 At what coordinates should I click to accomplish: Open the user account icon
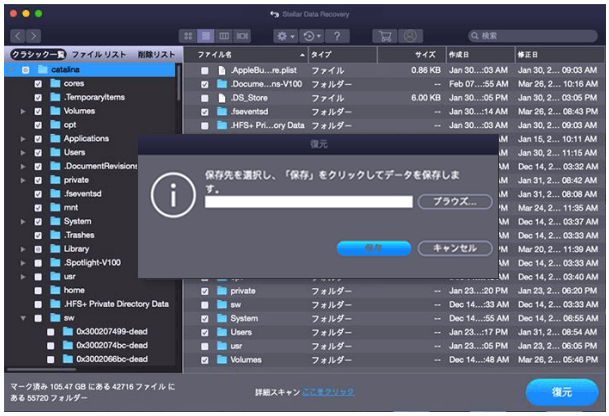click(x=410, y=36)
